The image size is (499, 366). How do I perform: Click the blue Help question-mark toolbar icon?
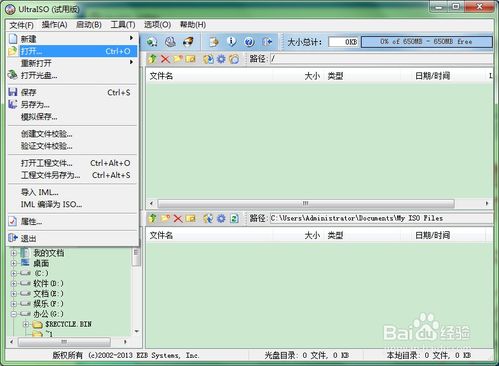[x=249, y=42]
